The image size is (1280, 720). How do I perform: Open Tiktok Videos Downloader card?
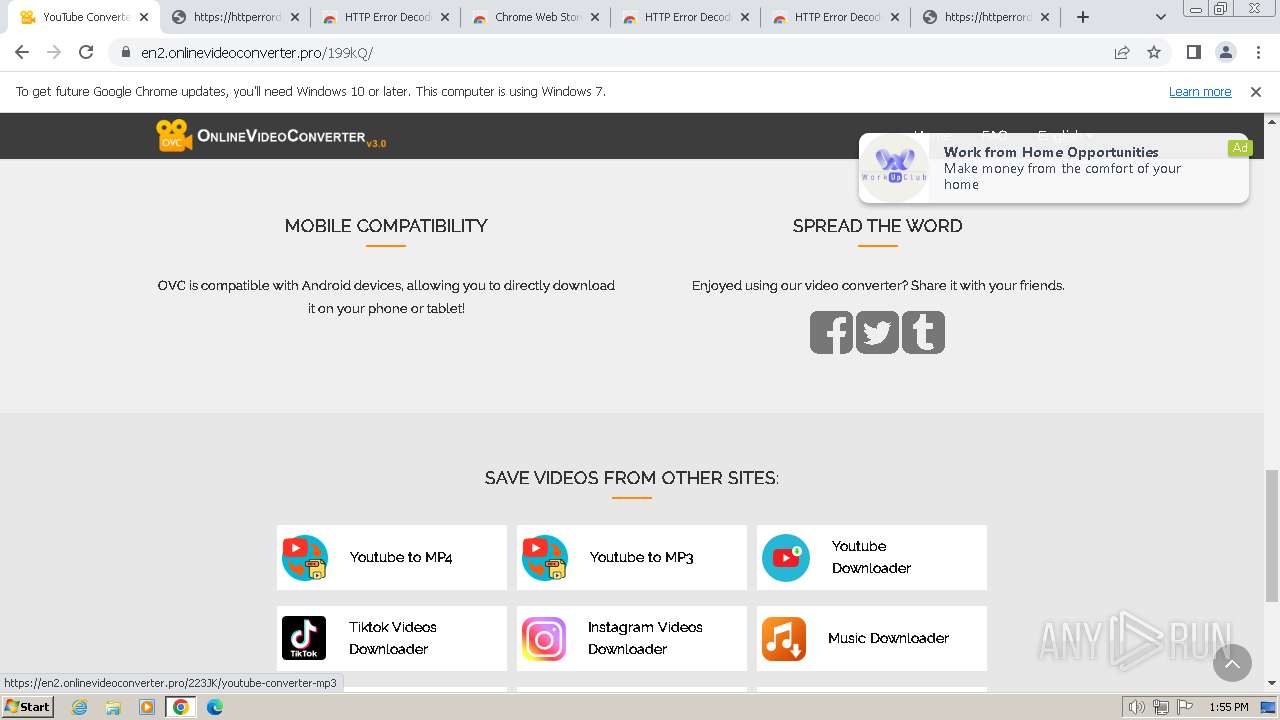coord(392,638)
